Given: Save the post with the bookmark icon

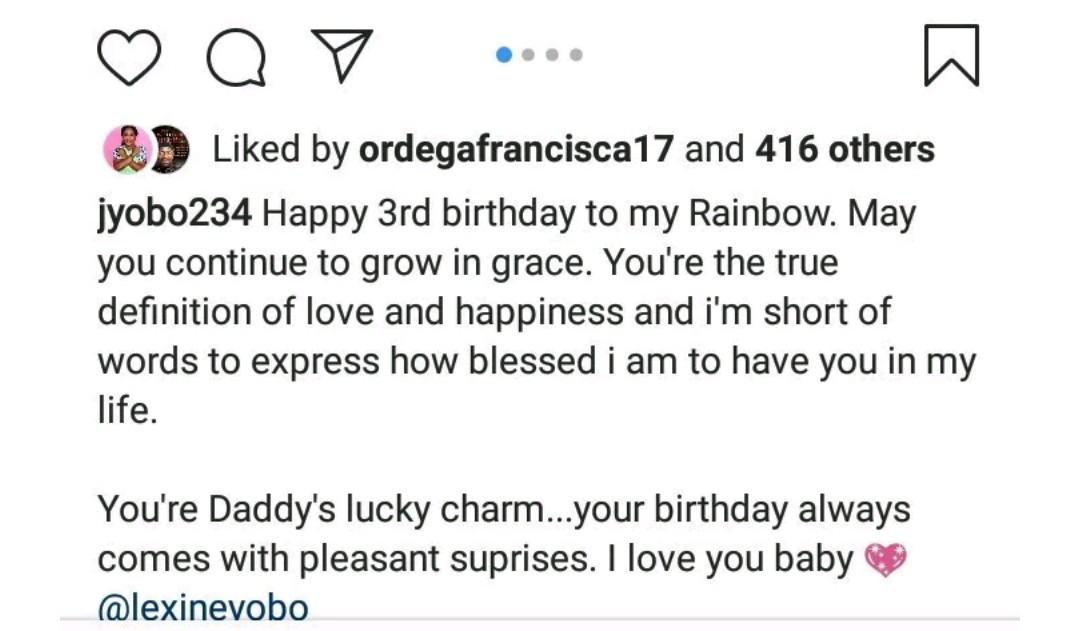Looking at the screenshot, I should coord(951,56).
